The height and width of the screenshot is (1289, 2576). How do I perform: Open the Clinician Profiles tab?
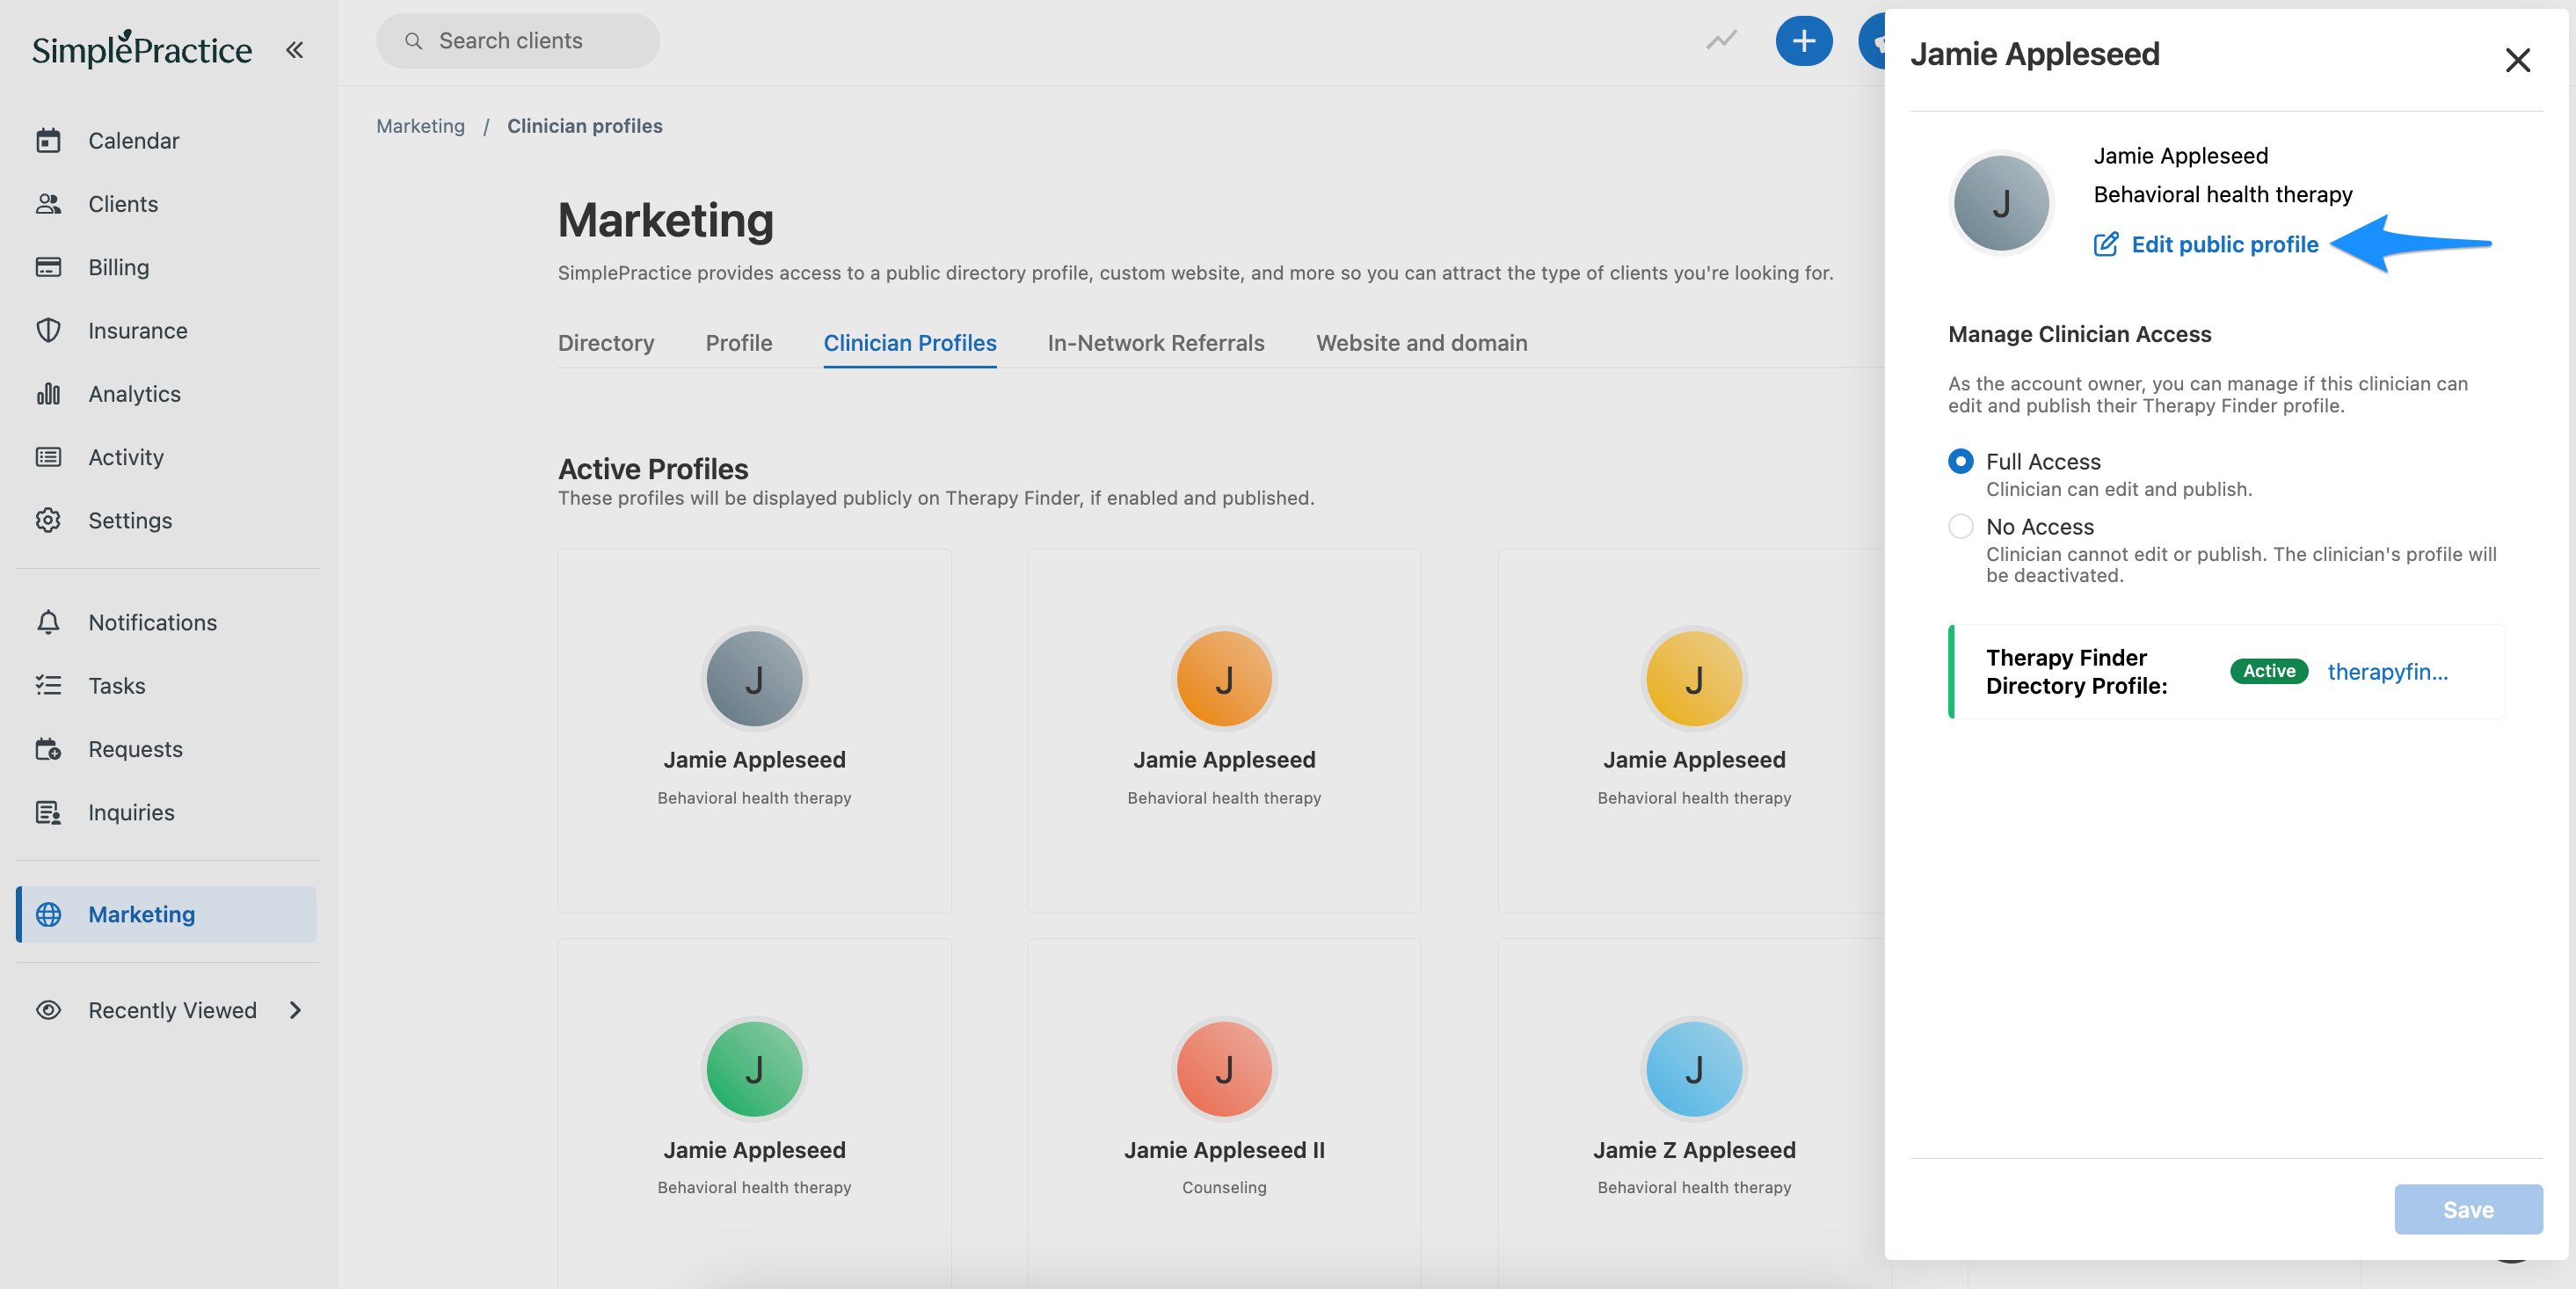[910, 343]
